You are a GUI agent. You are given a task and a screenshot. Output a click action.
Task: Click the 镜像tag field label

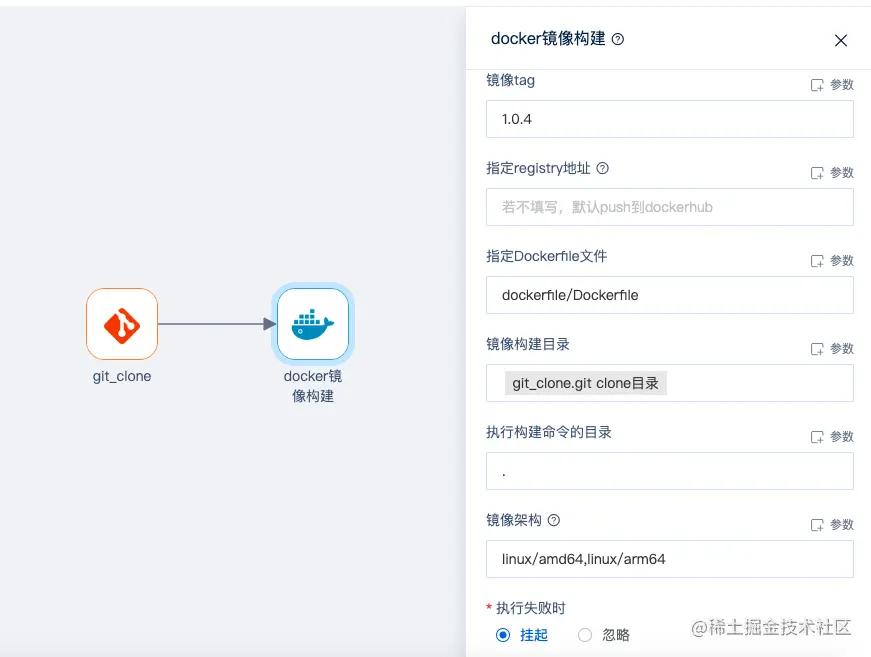pyautogui.click(x=510, y=81)
